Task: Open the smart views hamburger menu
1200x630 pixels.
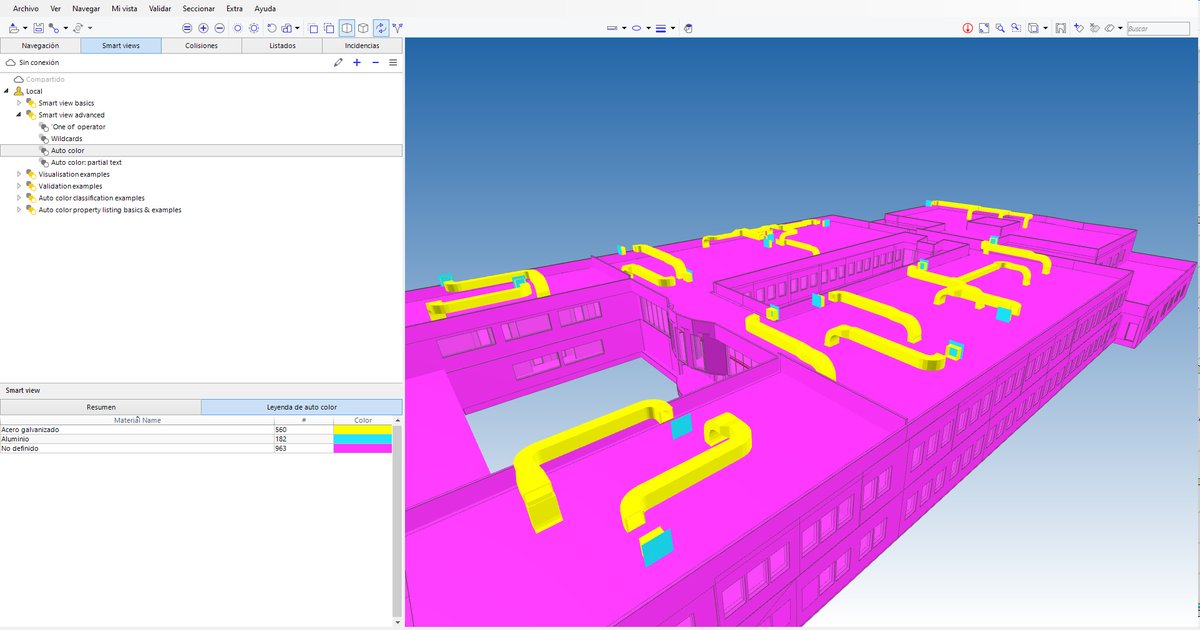Action: [x=393, y=62]
